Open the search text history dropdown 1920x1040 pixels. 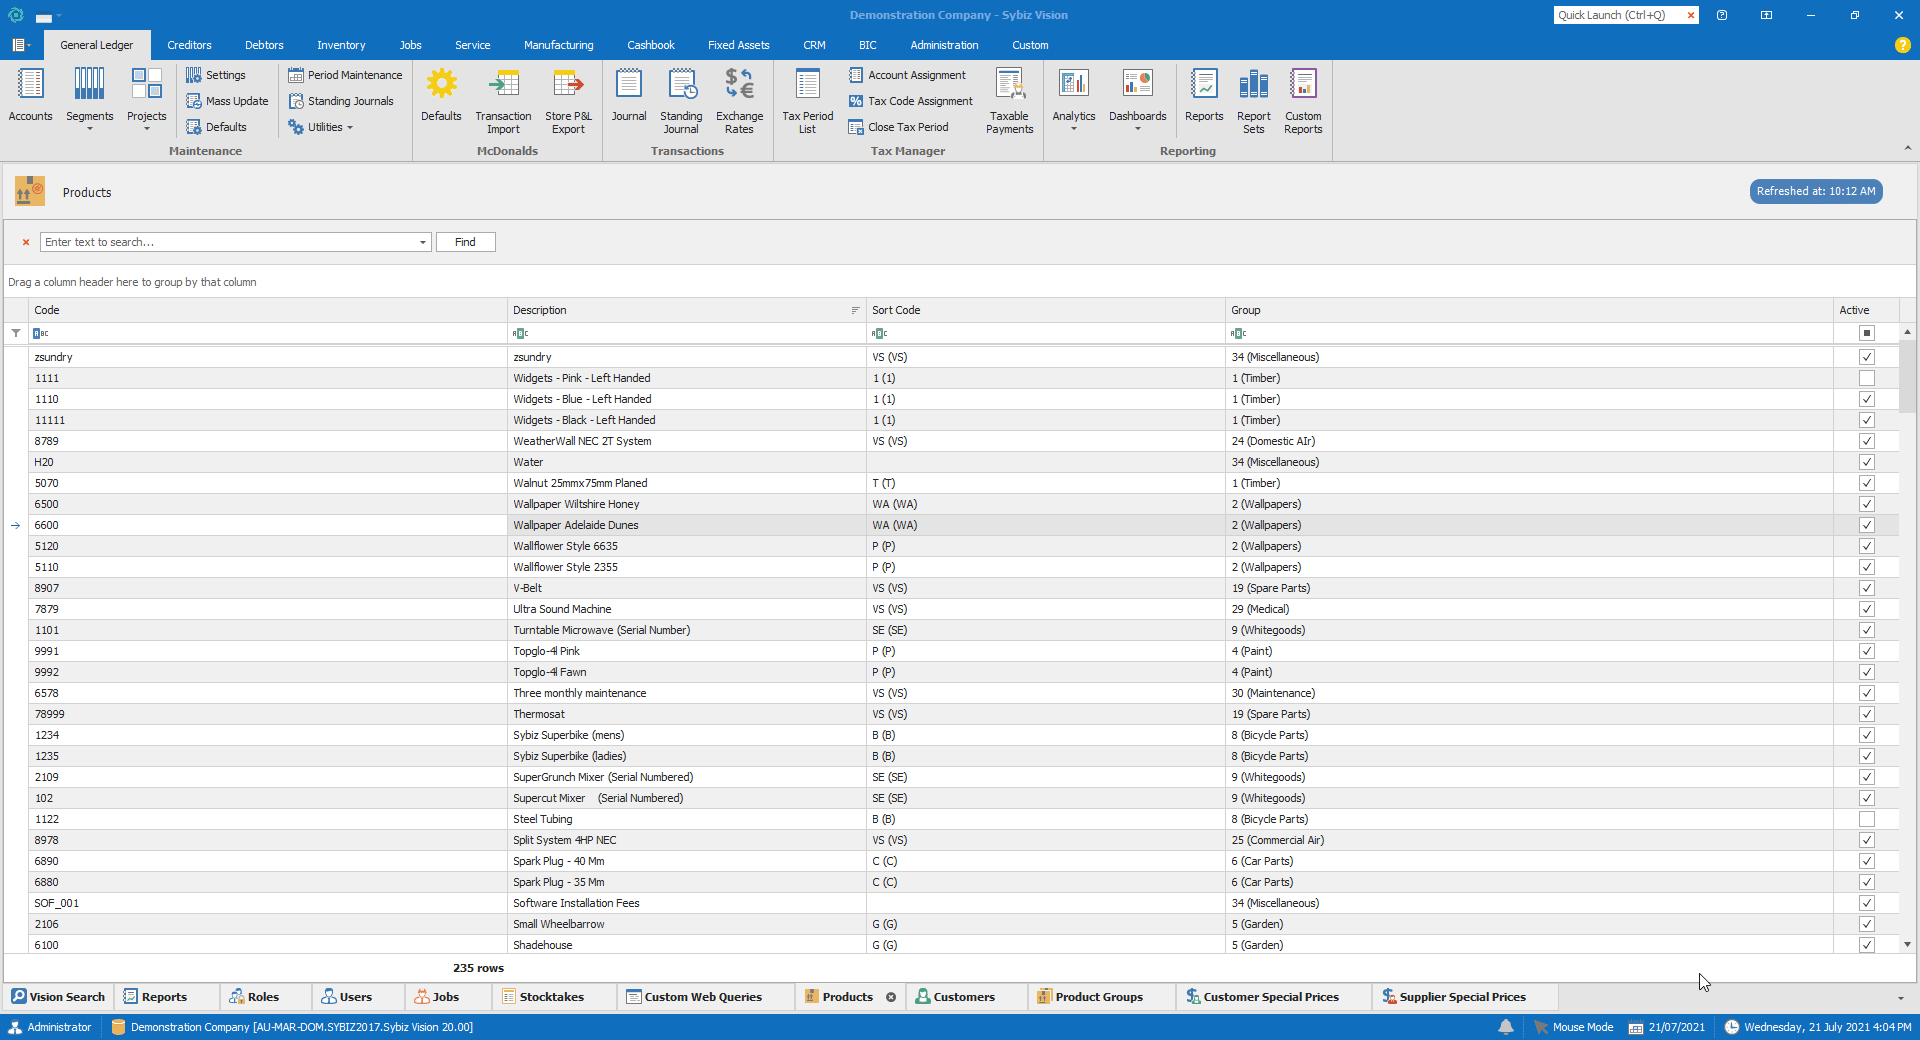point(423,242)
